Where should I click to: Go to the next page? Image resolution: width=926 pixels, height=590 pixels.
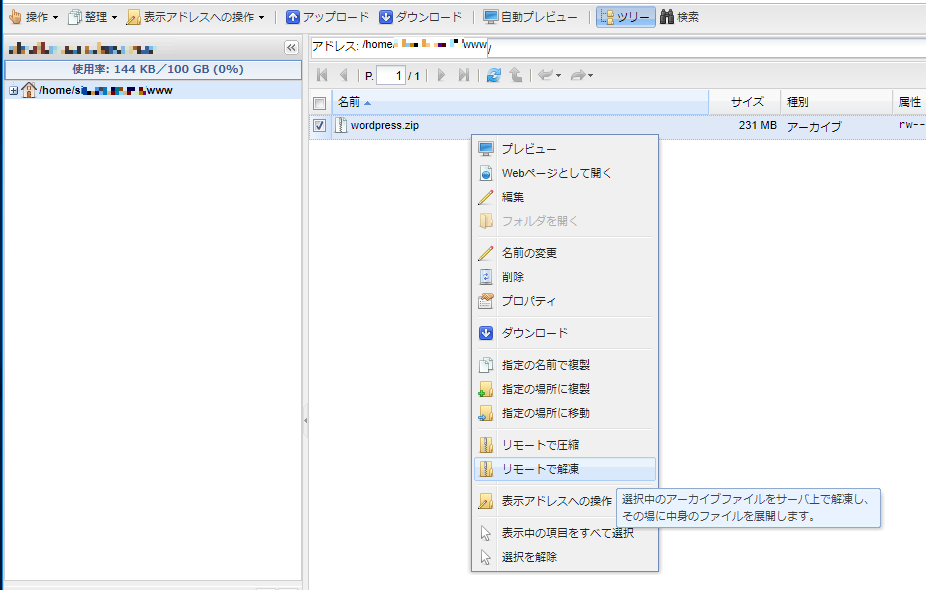click(441, 75)
